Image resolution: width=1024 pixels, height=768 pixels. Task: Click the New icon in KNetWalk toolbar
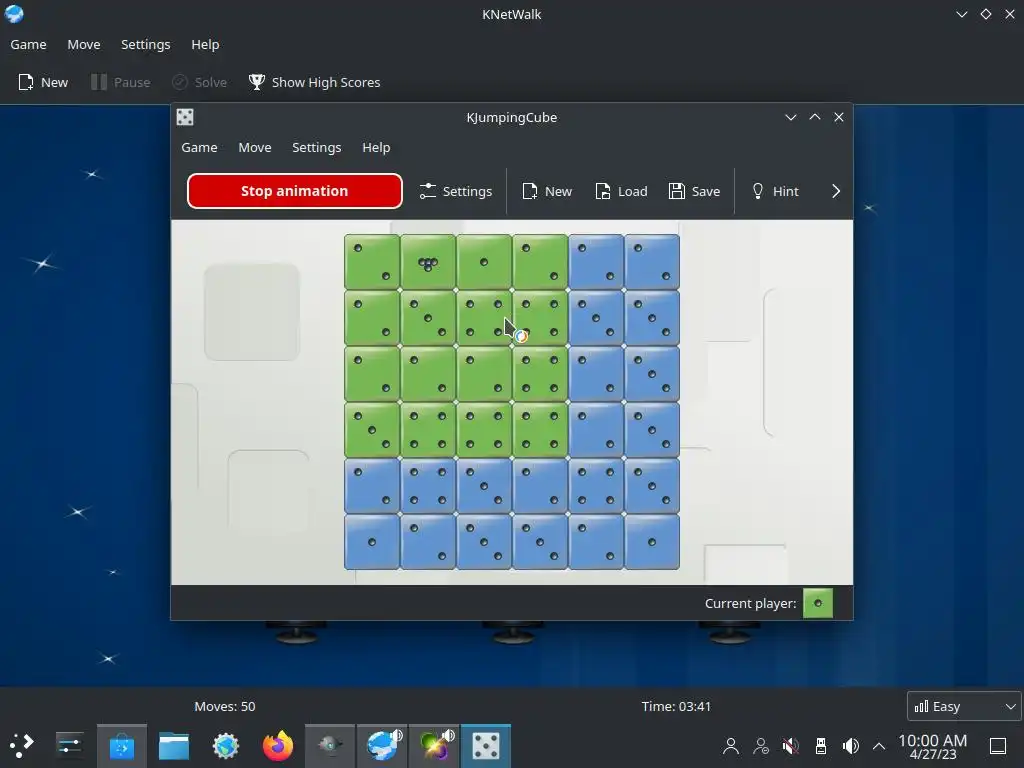[26, 82]
